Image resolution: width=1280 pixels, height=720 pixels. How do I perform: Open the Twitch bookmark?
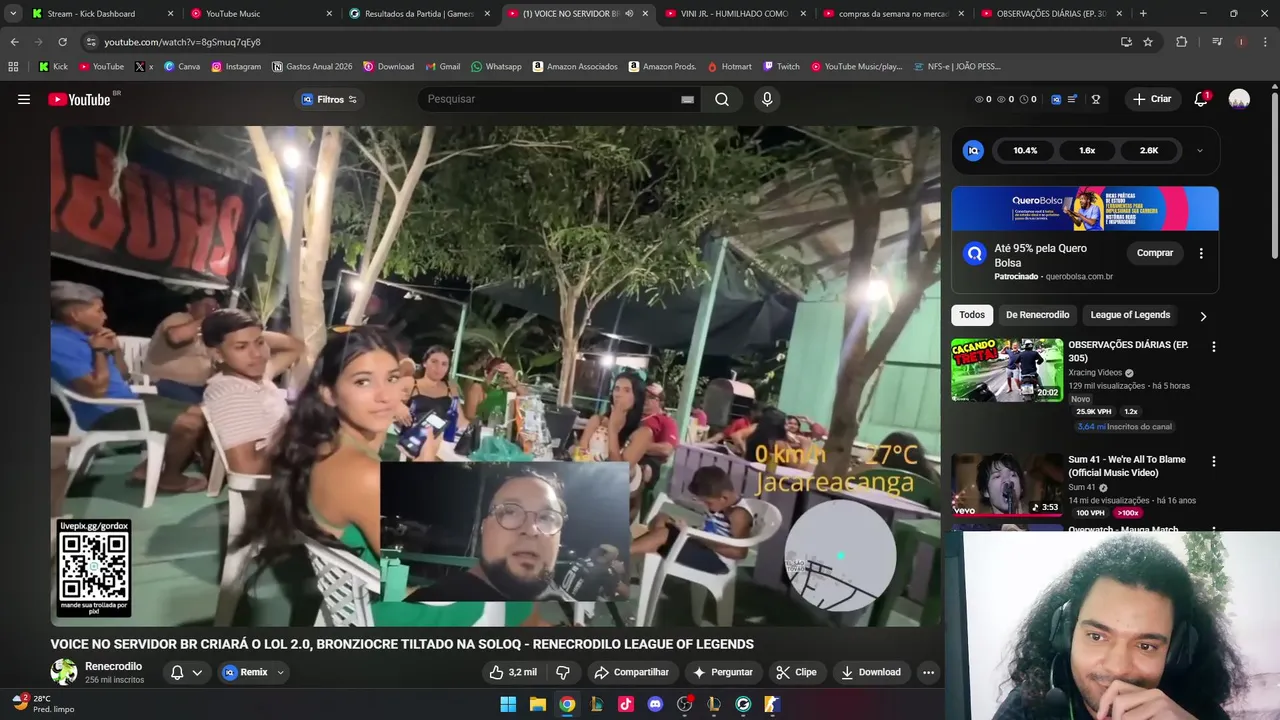tap(781, 66)
